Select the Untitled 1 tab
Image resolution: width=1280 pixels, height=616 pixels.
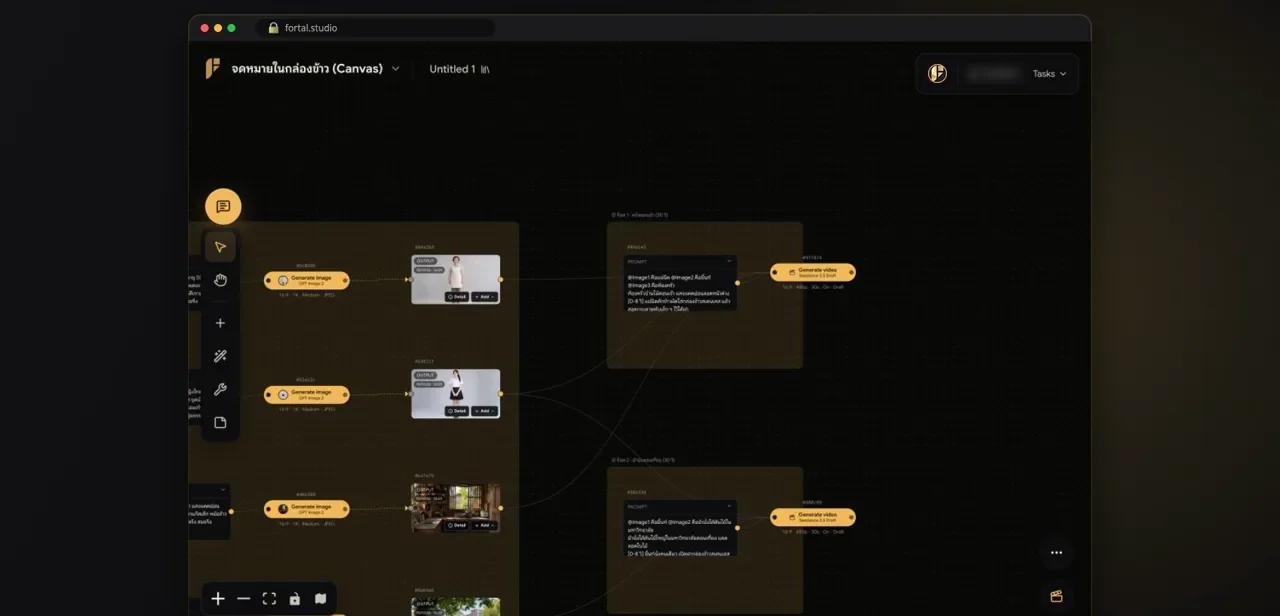(452, 69)
